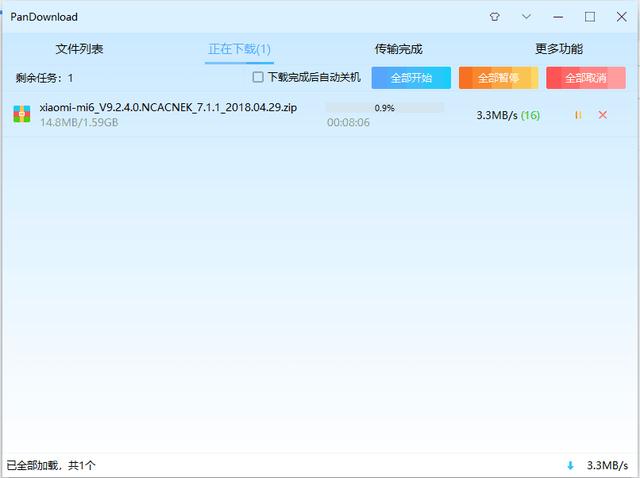
Task: Click the status bar 3.3MB/s speed
Action: tap(607, 465)
